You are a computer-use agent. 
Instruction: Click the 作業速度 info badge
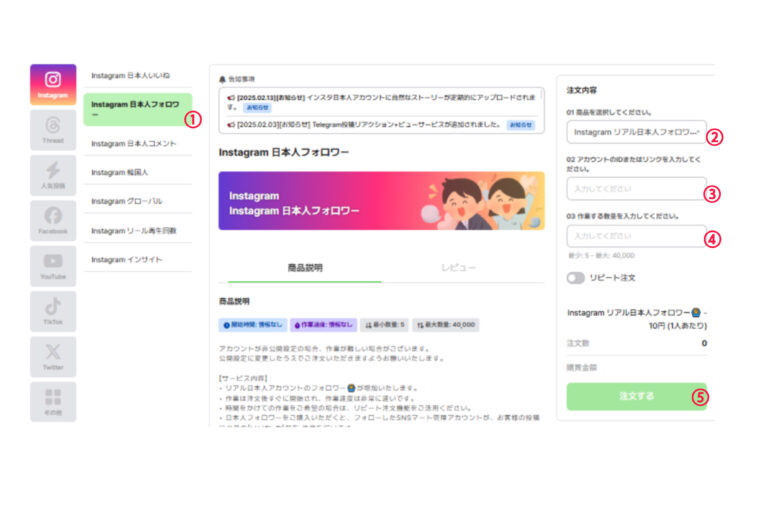(324, 325)
